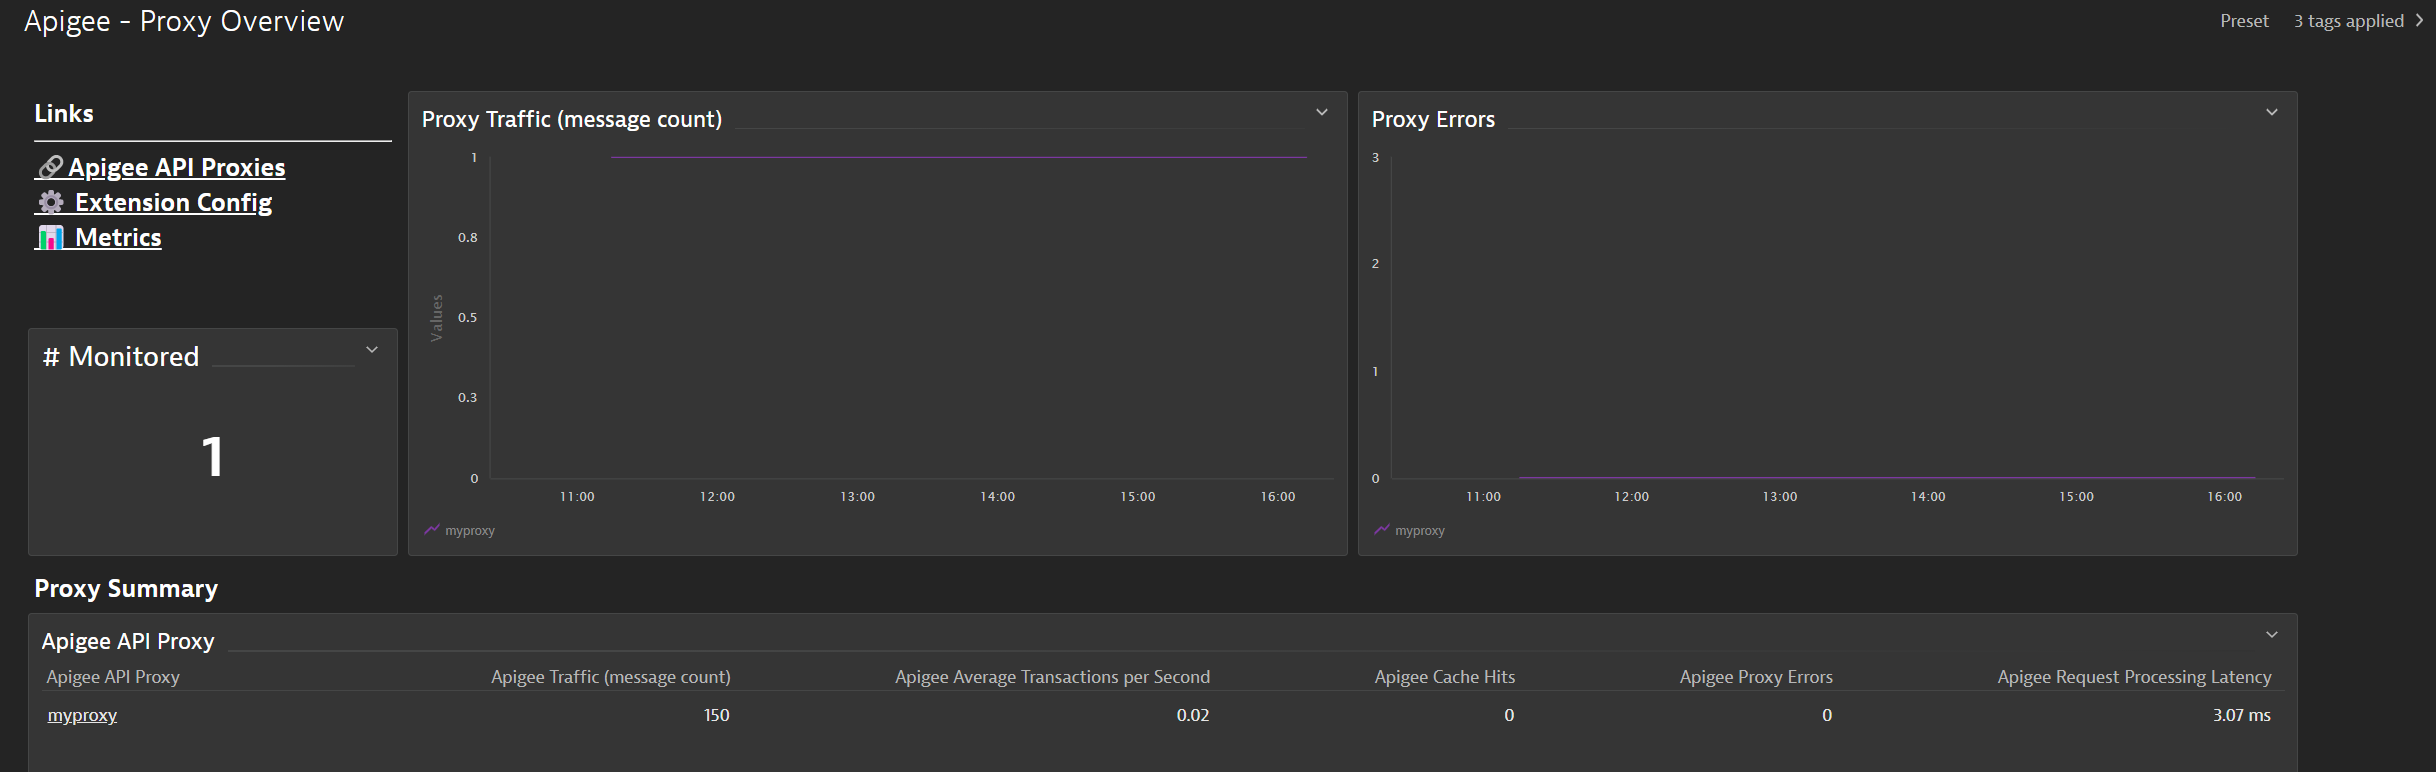Sort by Apigee Average Transactions per Second column
Viewport: 2436px width, 772px height.
click(x=1052, y=677)
